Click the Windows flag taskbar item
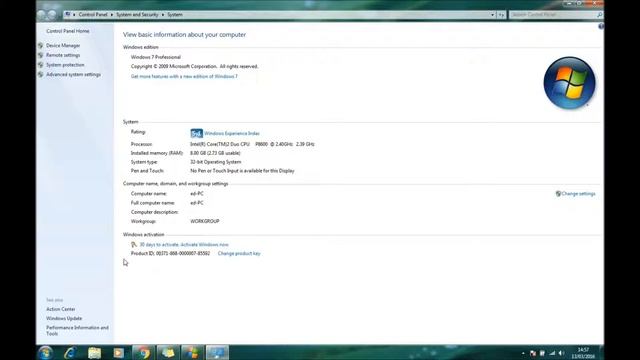The image size is (640, 360). click(192, 353)
